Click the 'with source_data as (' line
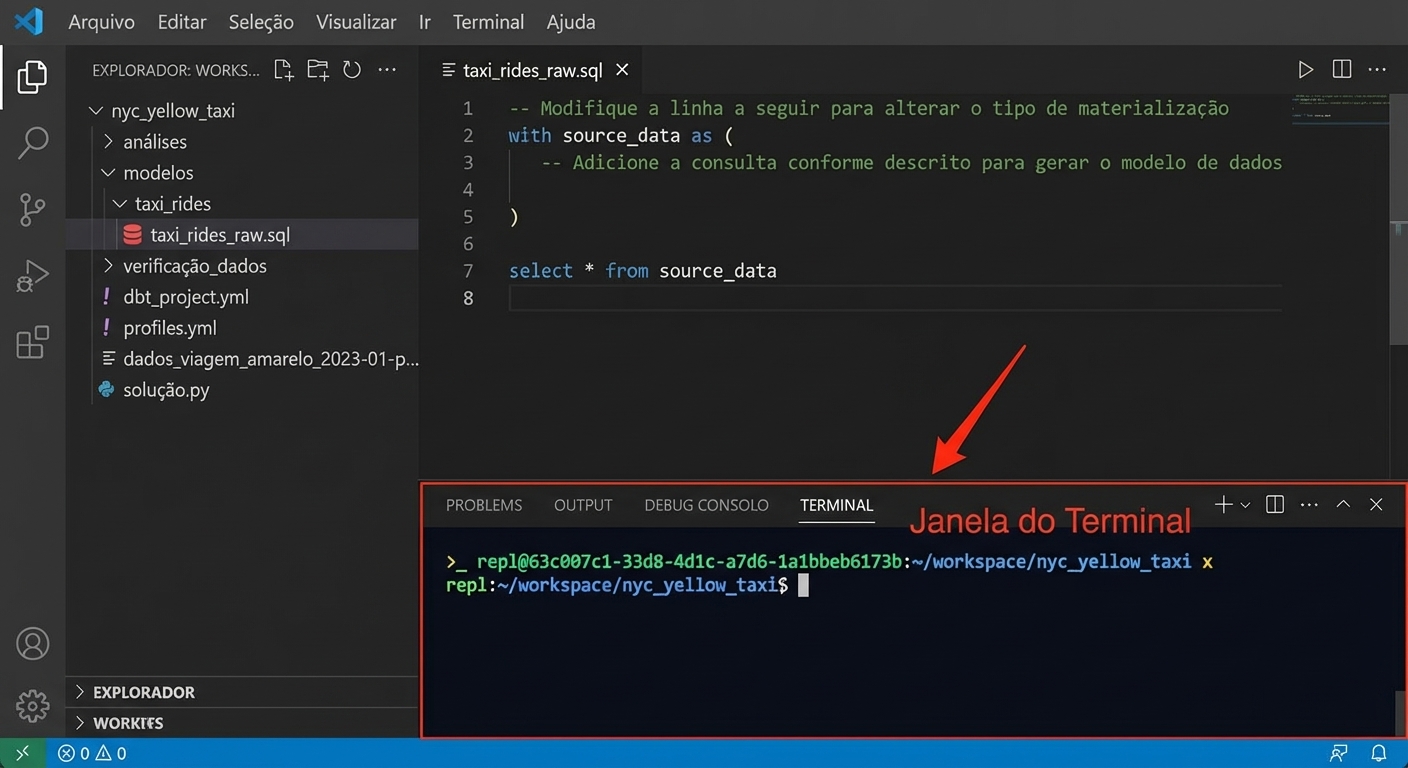This screenshot has width=1408, height=768. [620, 136]
